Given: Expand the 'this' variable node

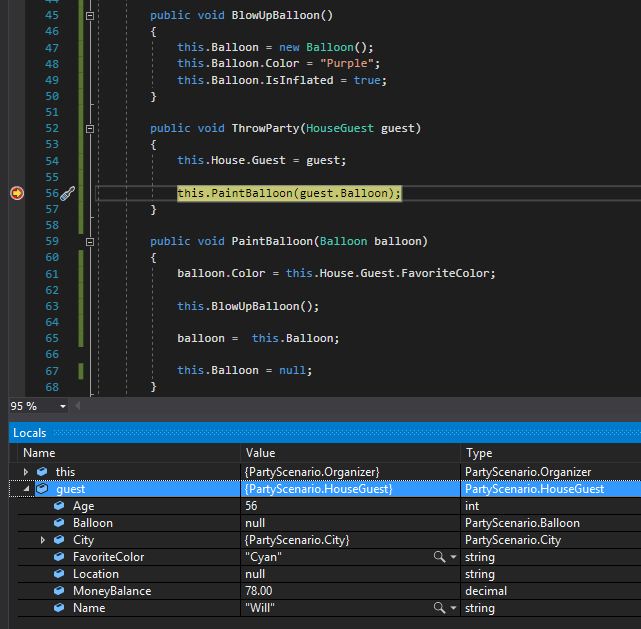Looking at the screenshot, I should point(26,472).
